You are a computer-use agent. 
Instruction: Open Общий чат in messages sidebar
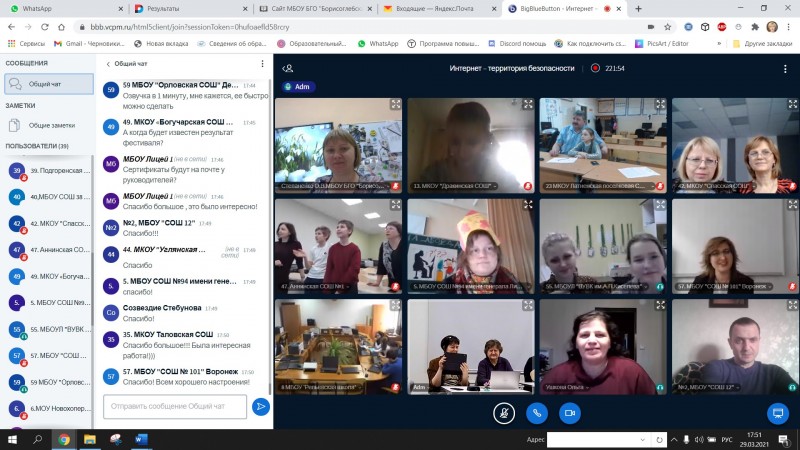[x=45, y=84]
